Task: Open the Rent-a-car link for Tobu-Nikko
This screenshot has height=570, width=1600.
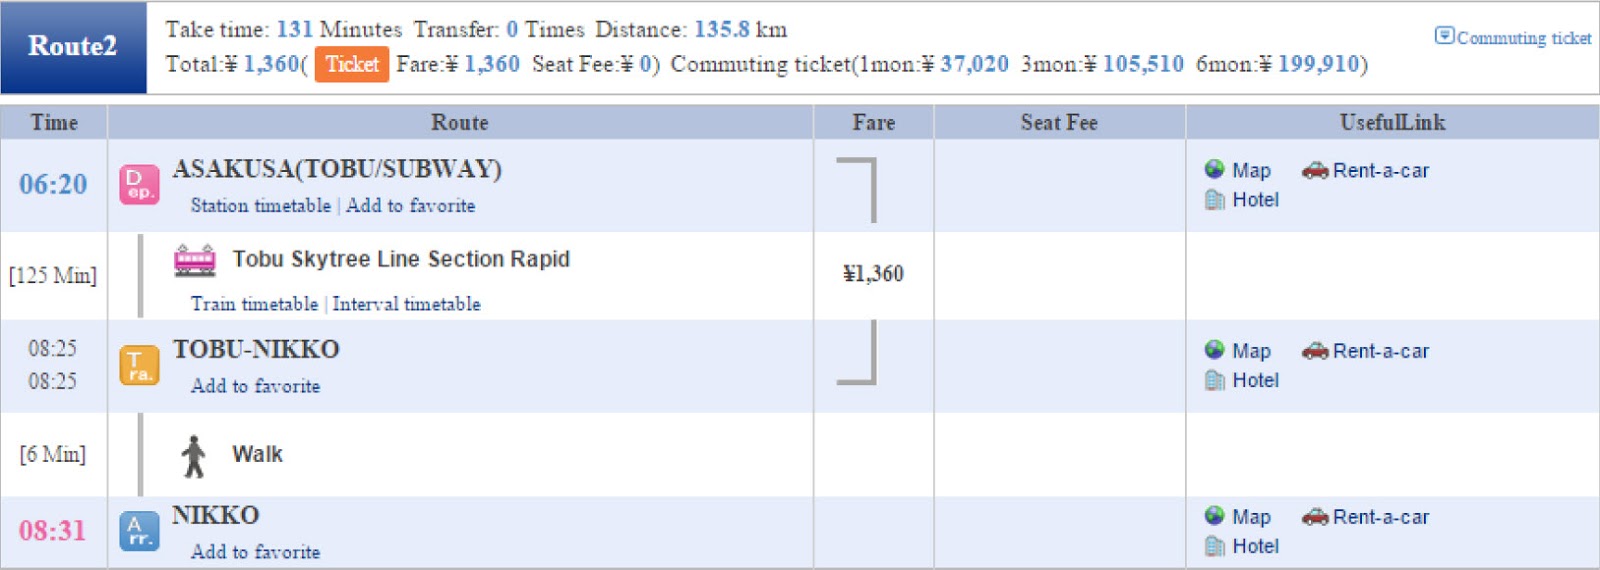Action: 1380,351
